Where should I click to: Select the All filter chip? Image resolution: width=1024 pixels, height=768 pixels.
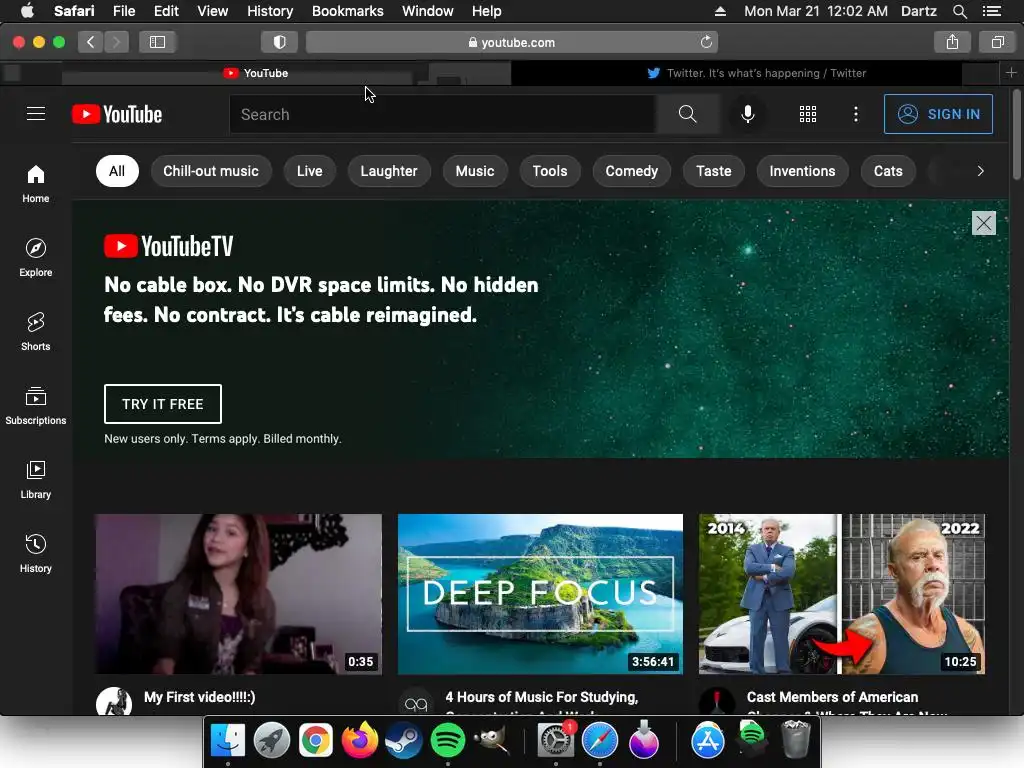point(117,171)
